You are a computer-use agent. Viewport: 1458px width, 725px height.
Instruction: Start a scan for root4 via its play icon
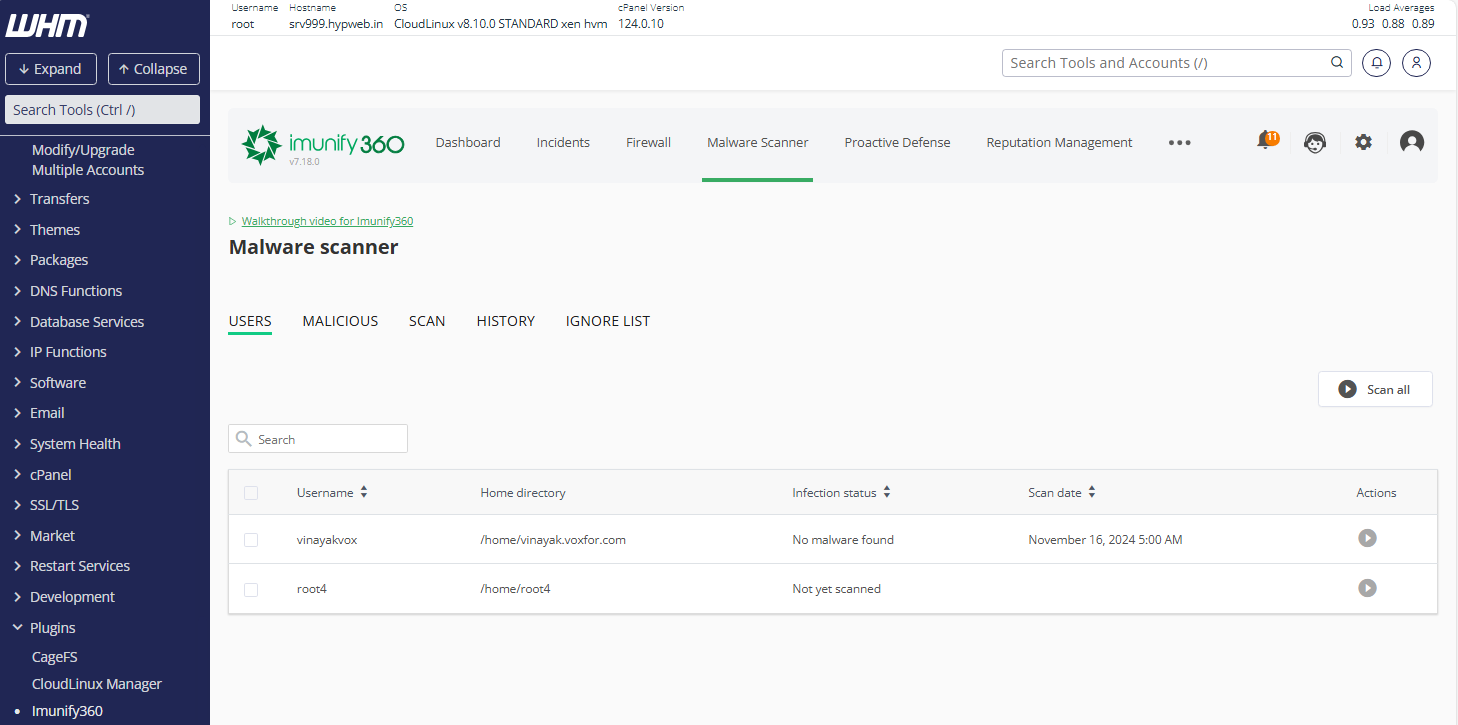tap(1368, 588)
